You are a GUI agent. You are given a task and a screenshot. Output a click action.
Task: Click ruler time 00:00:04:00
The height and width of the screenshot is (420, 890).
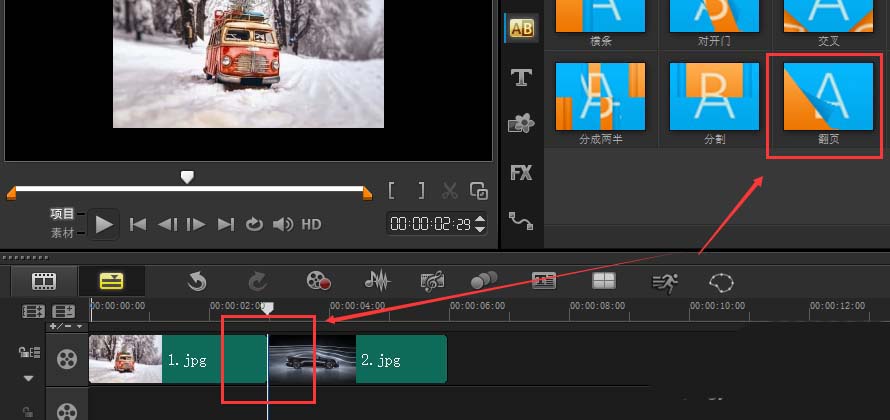[358, 306]
